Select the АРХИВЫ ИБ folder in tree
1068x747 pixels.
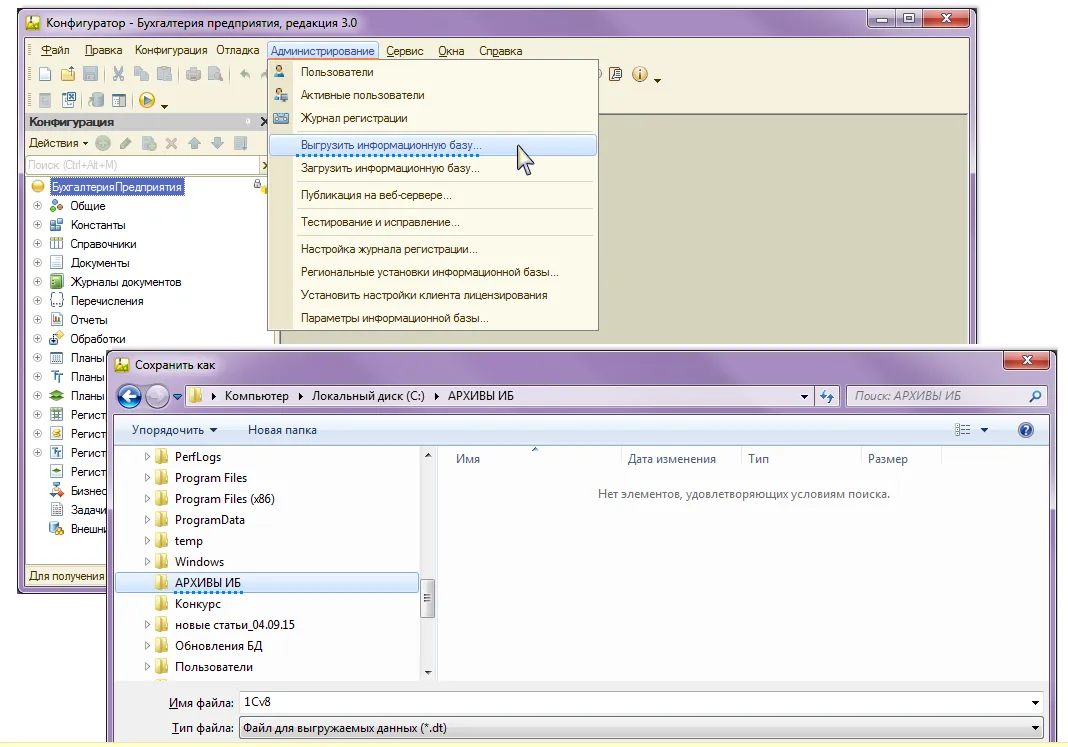point(267,583)
